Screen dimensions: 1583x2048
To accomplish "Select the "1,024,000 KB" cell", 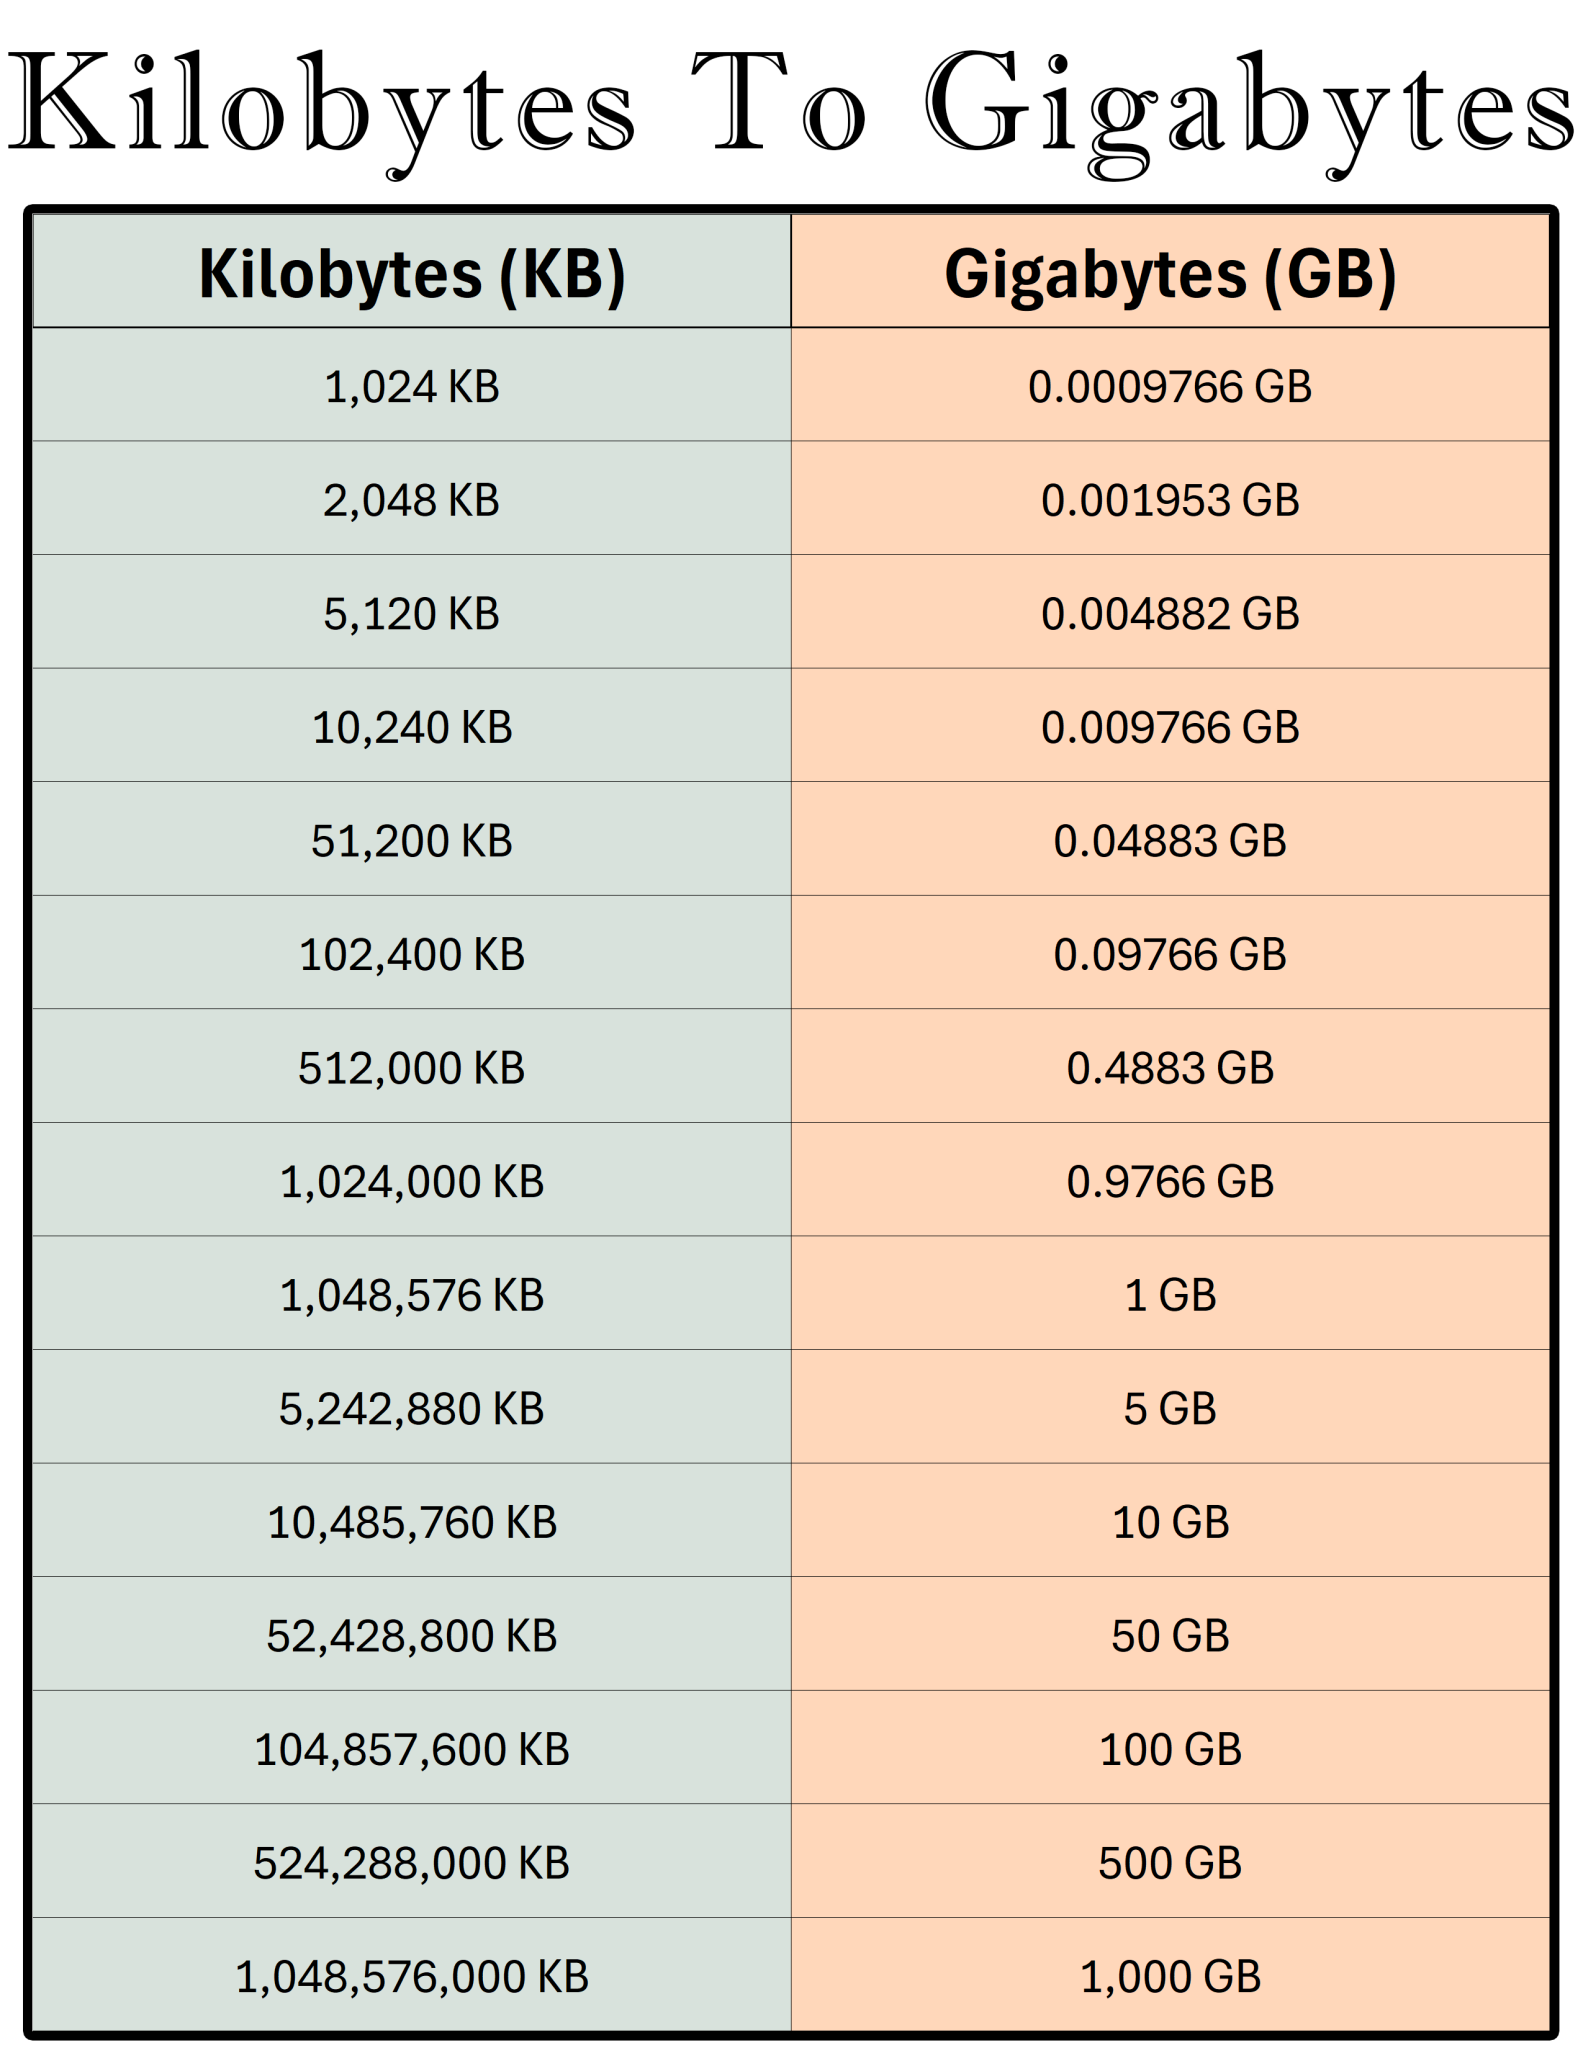I will (x=411, y=1182).
